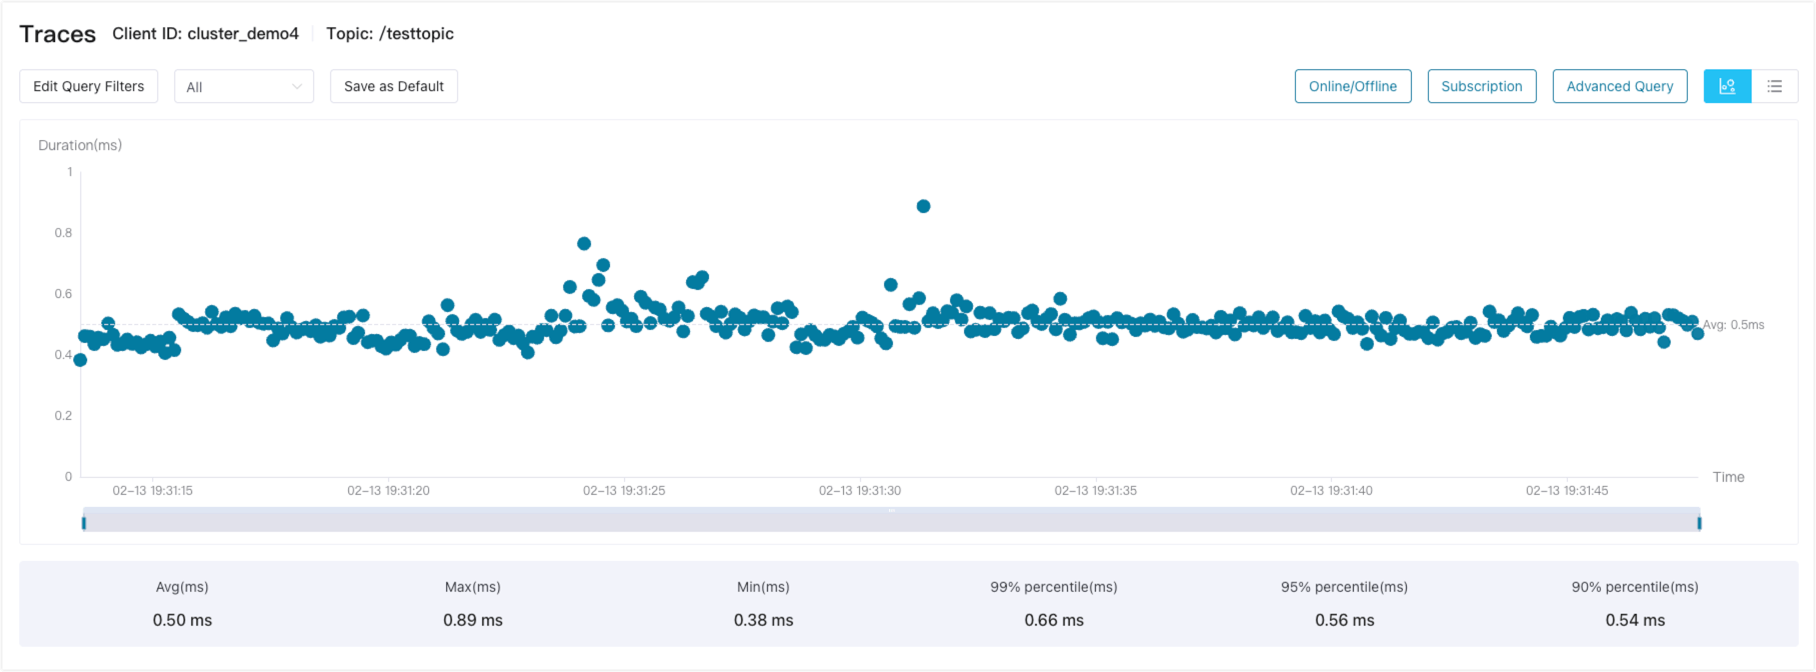Click the Save as Default button
This screenshot has height=672, width=1816.
click(x=394, y=86)
